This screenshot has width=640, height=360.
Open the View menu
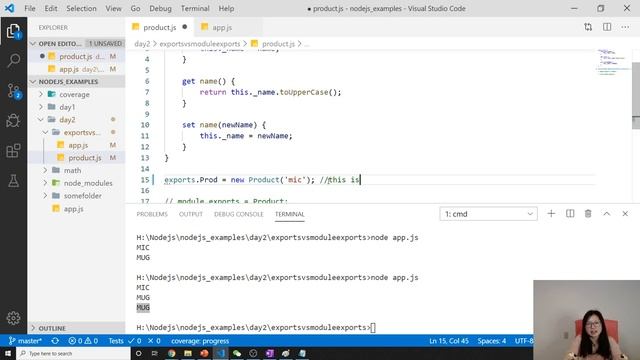pyautogui.click(x=113, y=8)
